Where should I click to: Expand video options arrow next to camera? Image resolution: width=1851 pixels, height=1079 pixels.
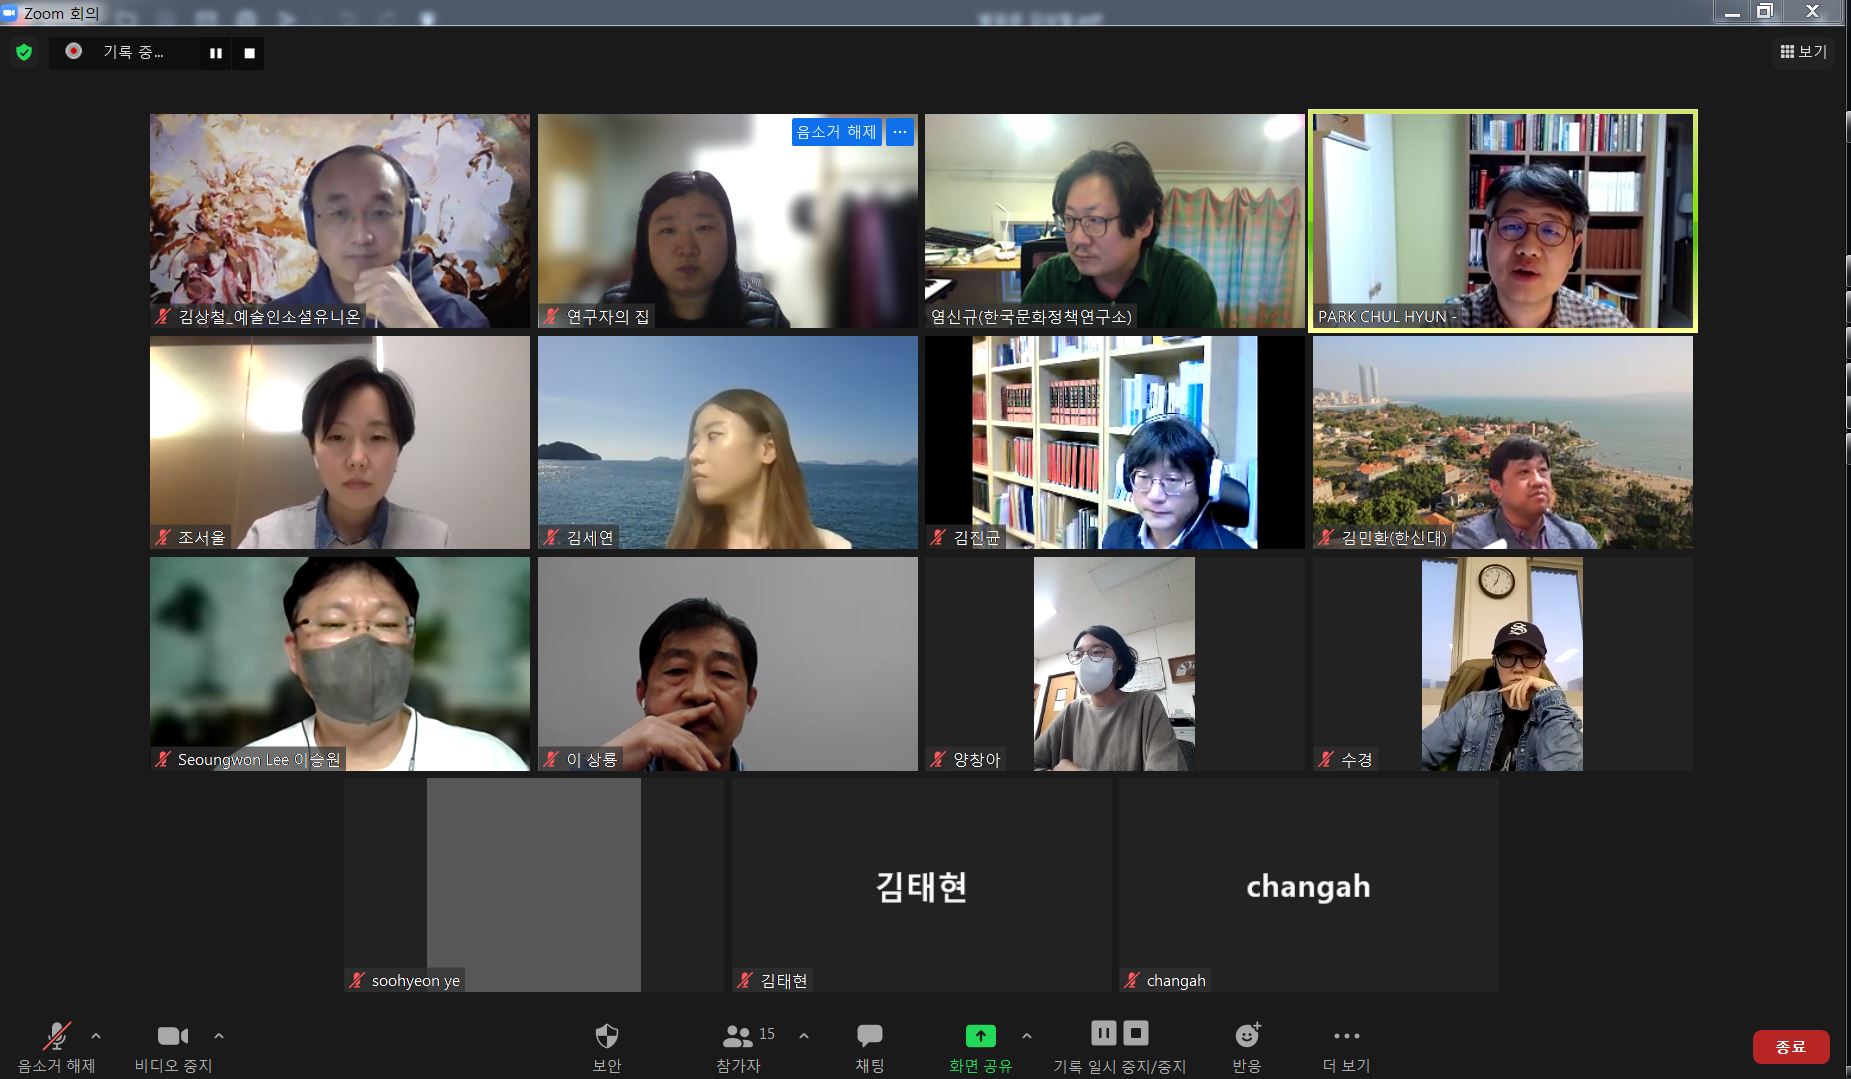point(219,1036)
